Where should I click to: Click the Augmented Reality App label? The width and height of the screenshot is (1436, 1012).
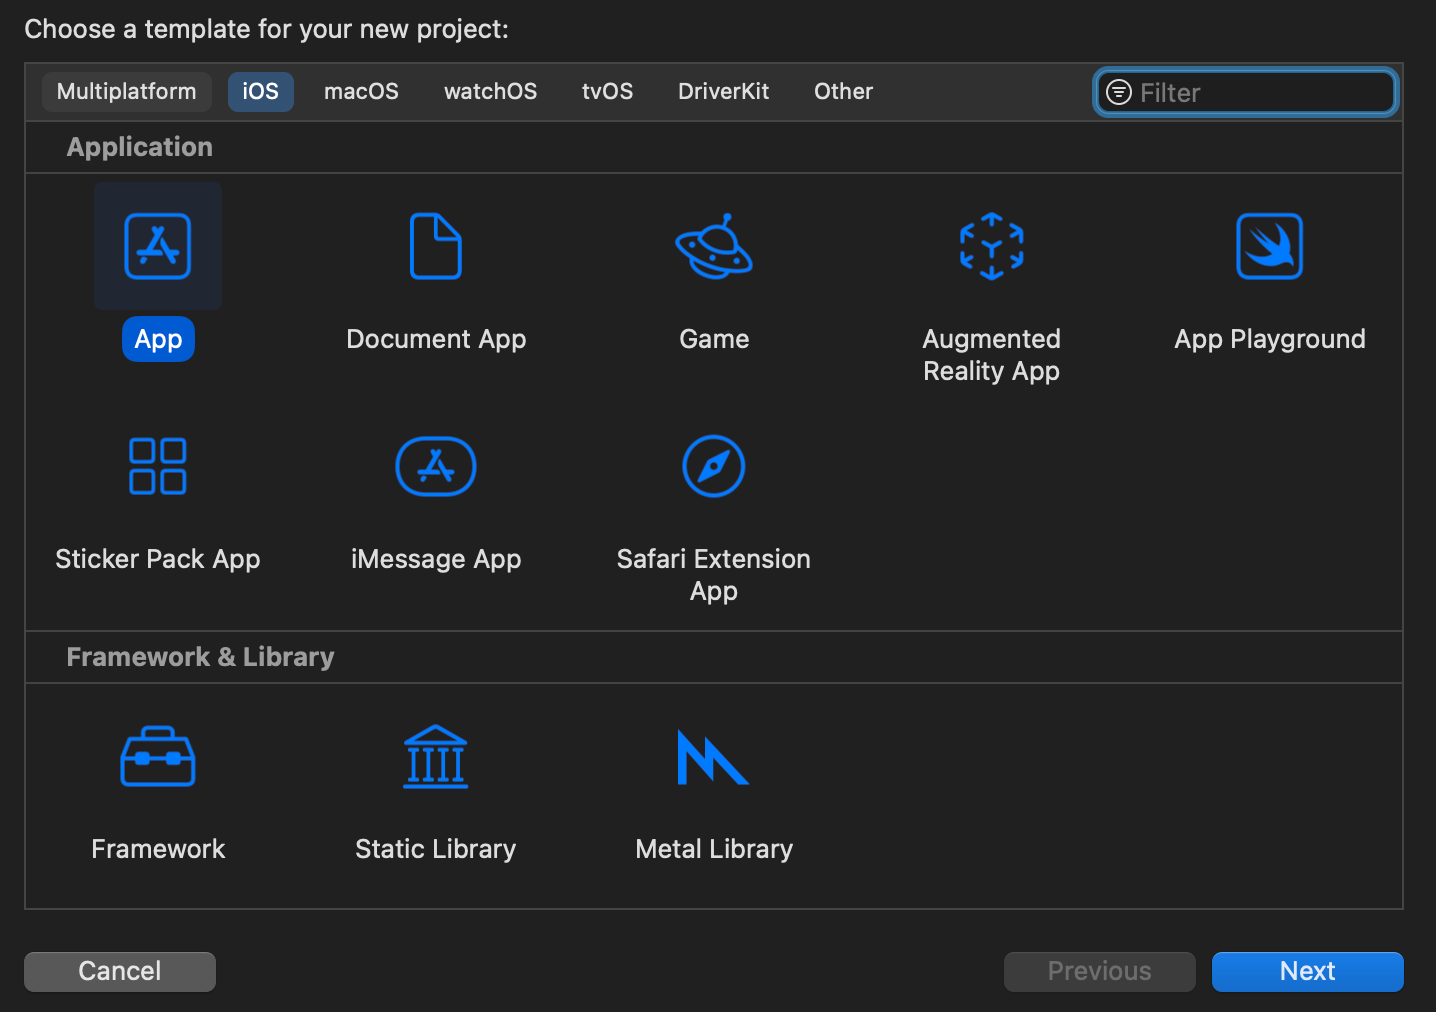[991, 355]
